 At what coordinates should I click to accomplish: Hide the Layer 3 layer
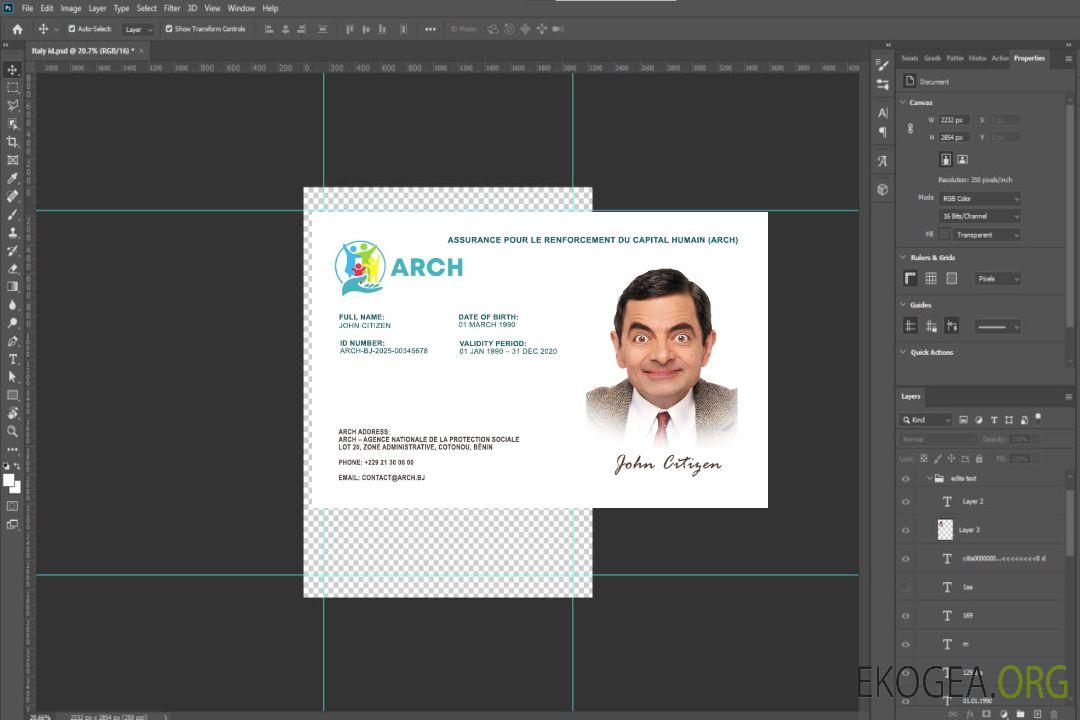click(x=906, y=530)
